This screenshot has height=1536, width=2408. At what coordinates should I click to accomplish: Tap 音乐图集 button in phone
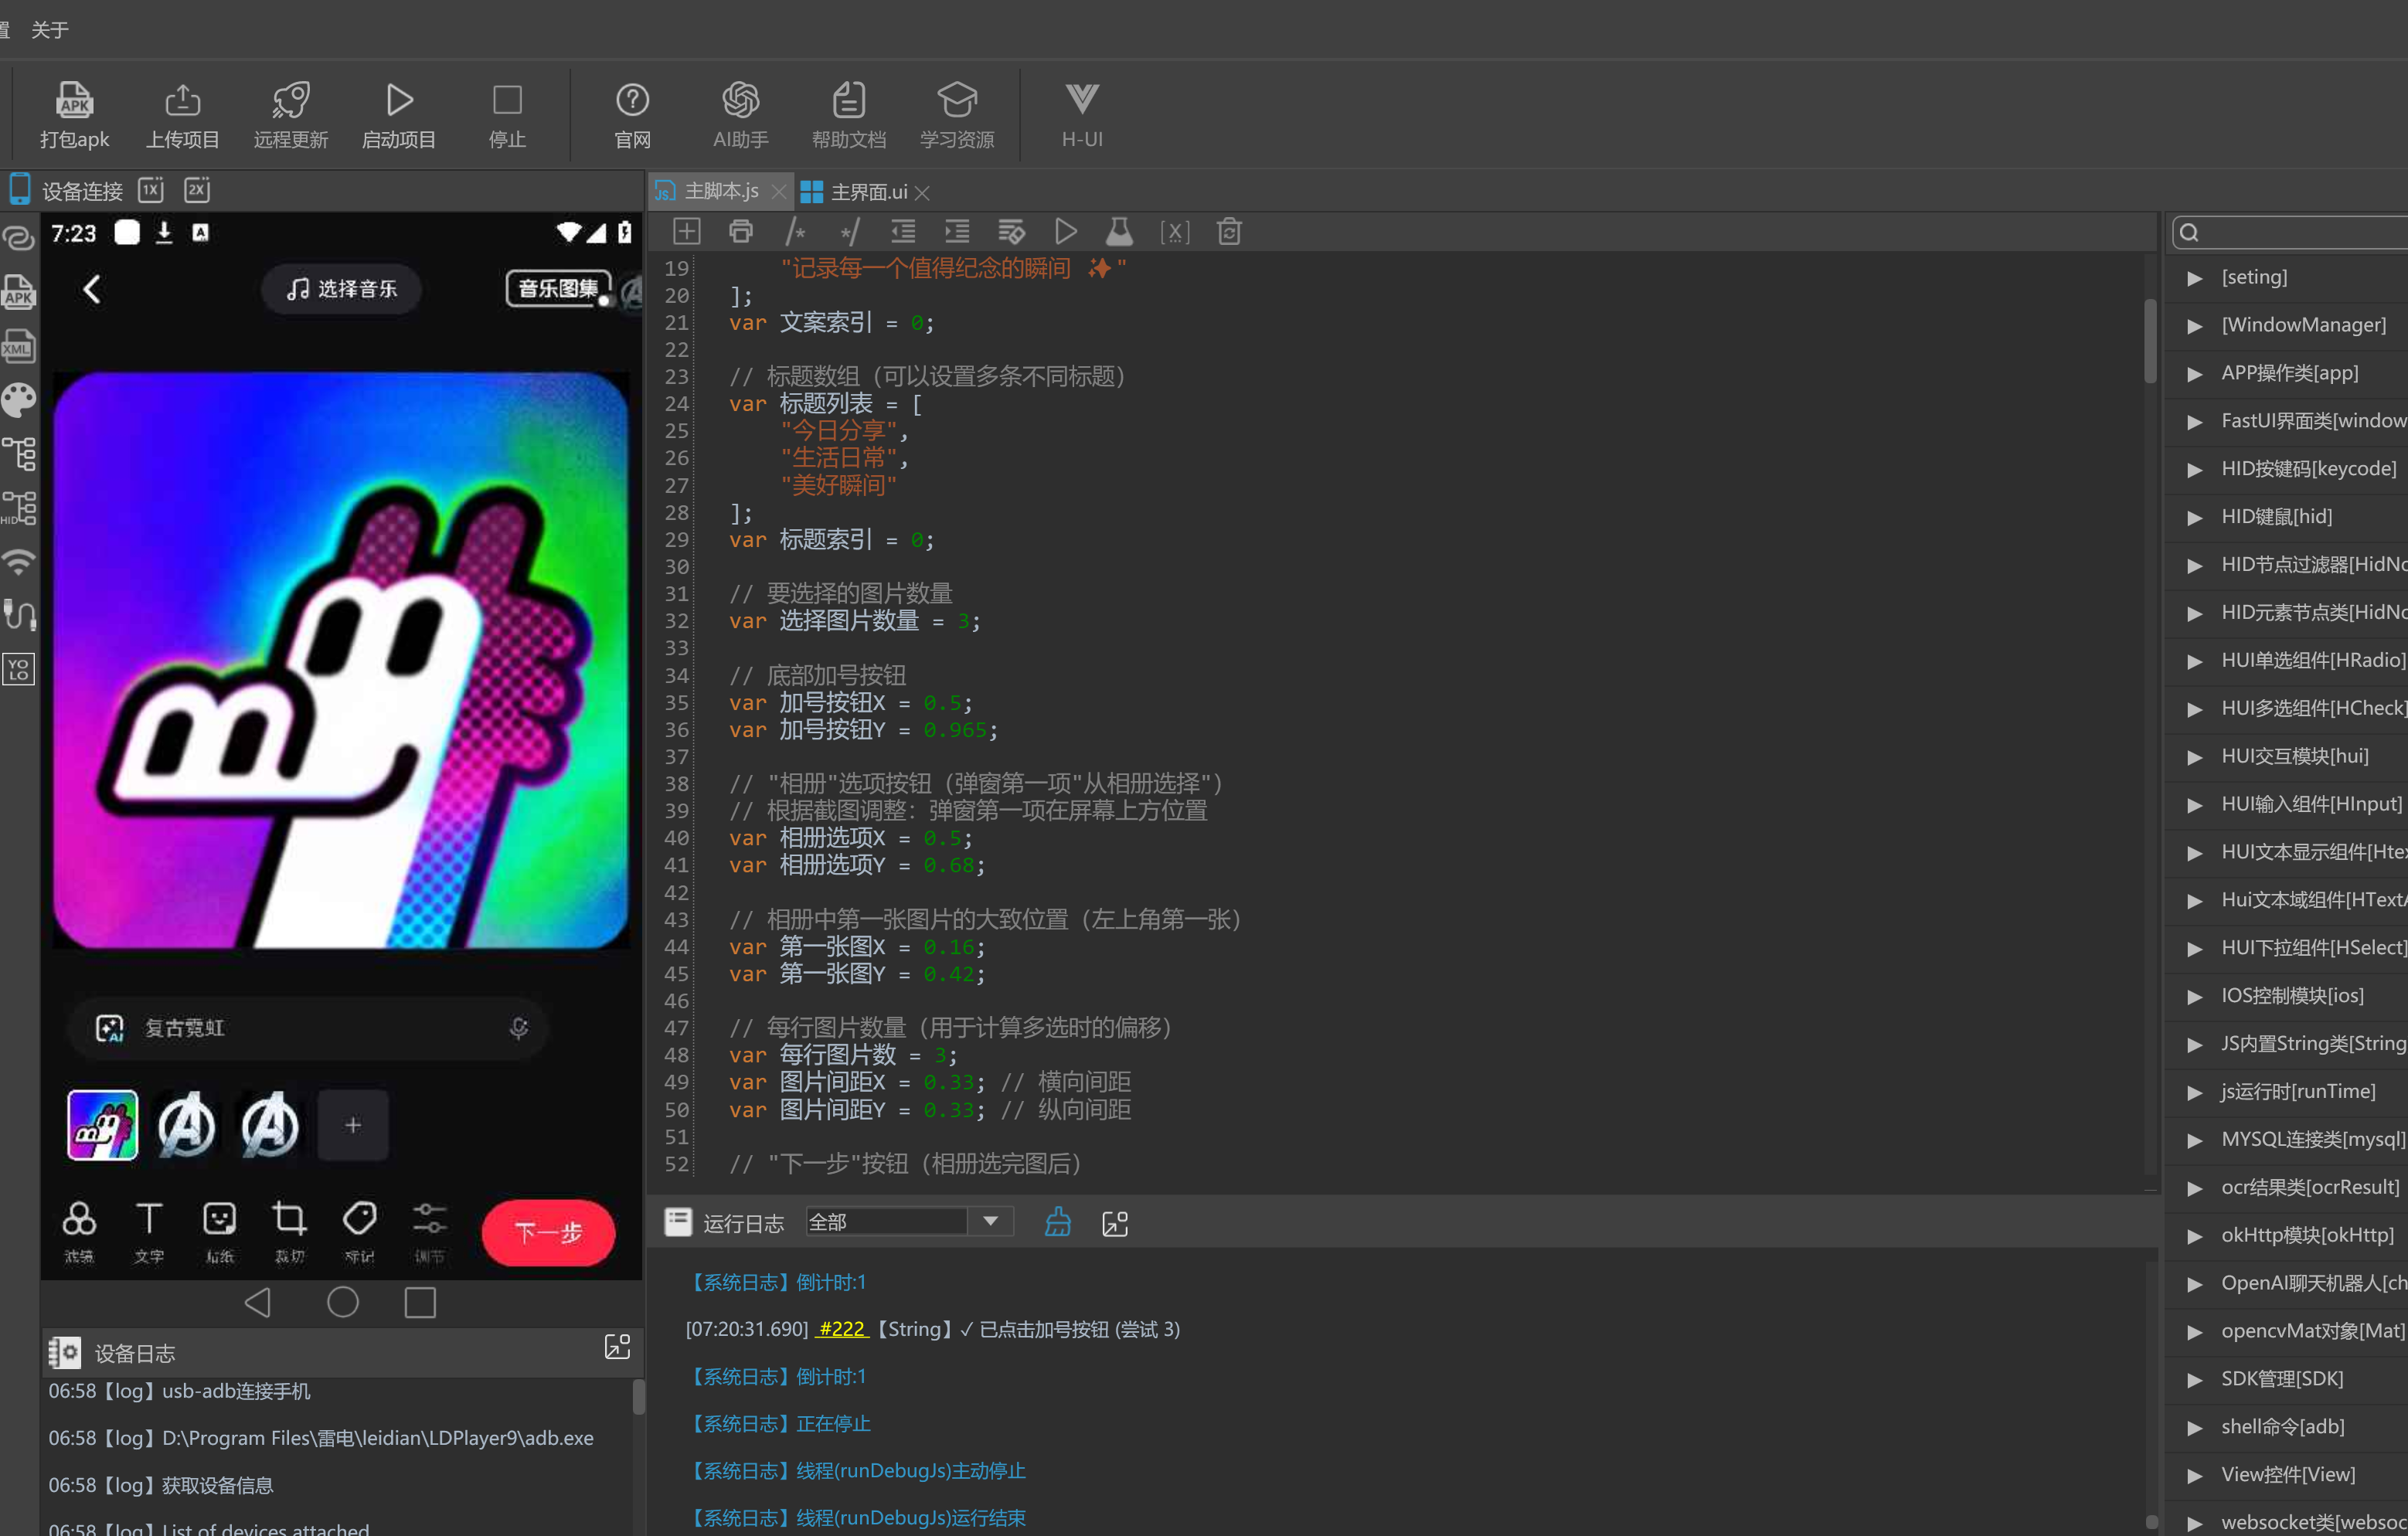click(x=559, y=289)
